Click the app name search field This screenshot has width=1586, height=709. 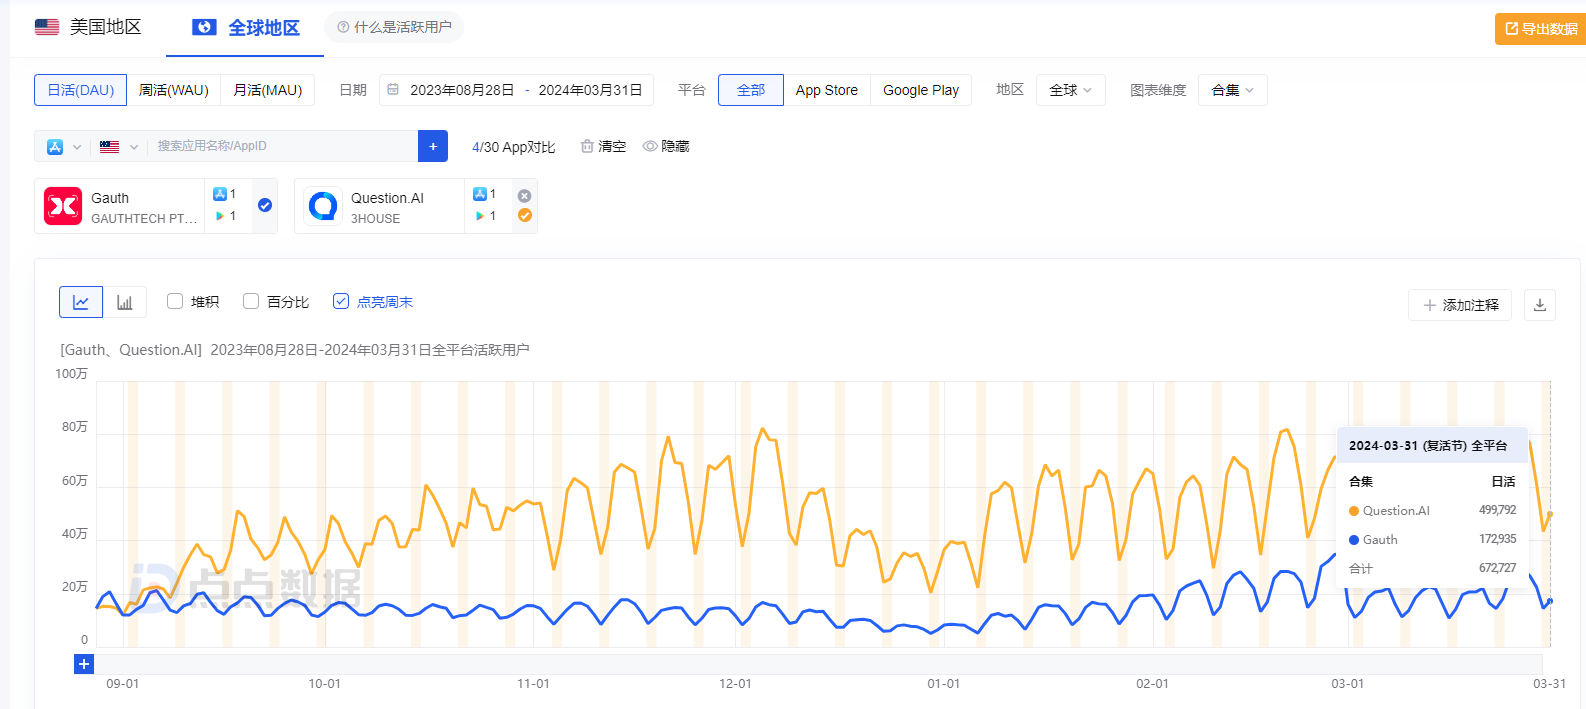click(280, 146)
